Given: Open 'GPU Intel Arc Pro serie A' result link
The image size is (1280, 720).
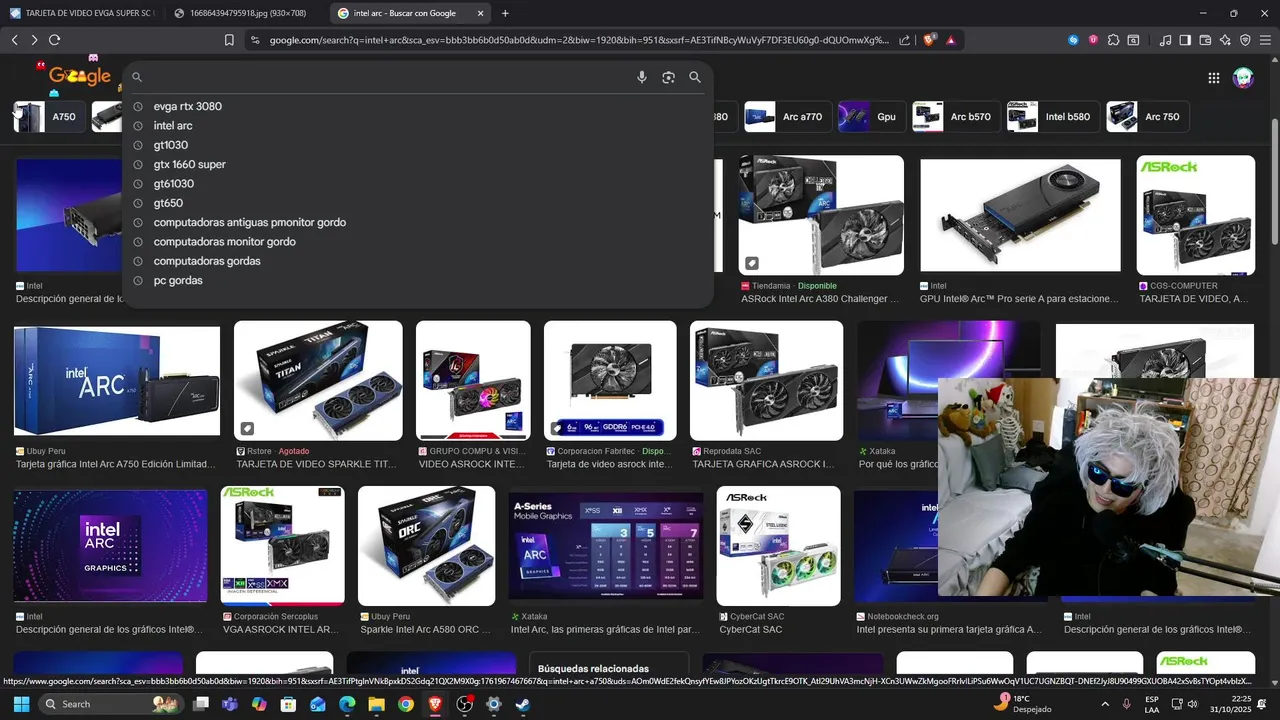Looking at the screenshot, I should tap(1019, 299).
